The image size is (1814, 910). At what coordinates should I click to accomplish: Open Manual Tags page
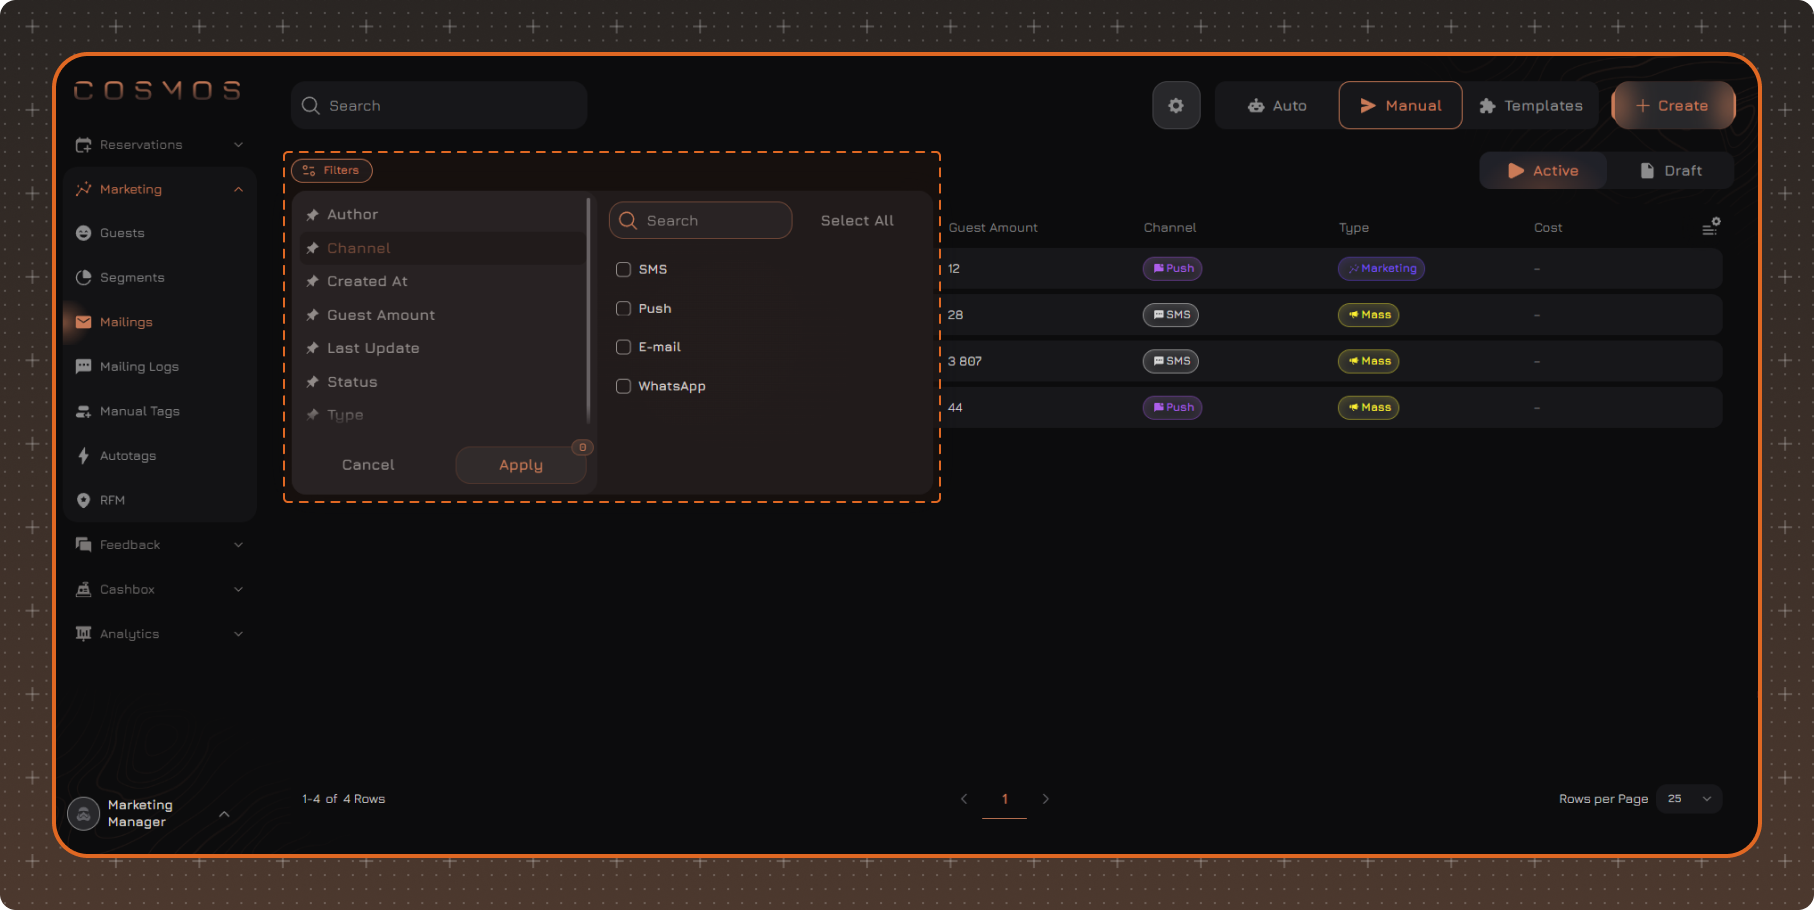[x=140, y=411]
